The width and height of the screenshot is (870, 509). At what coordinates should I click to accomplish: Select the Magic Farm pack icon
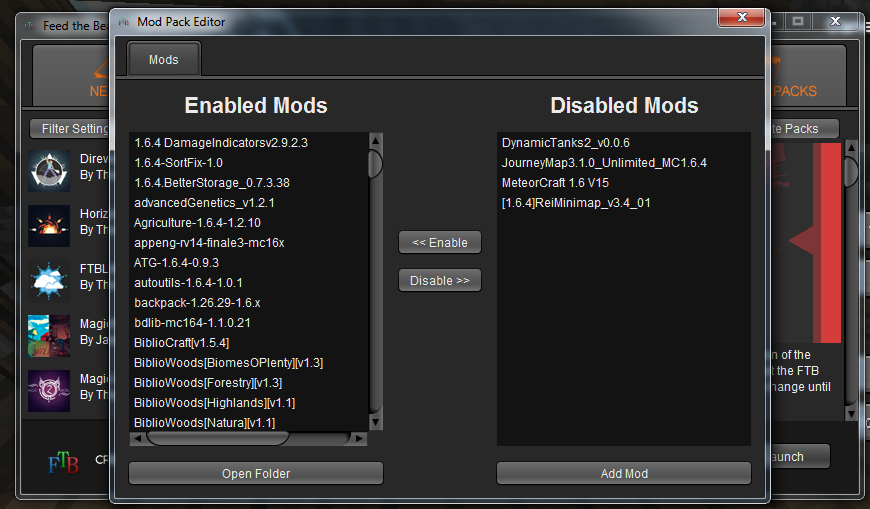click(49, 336)
